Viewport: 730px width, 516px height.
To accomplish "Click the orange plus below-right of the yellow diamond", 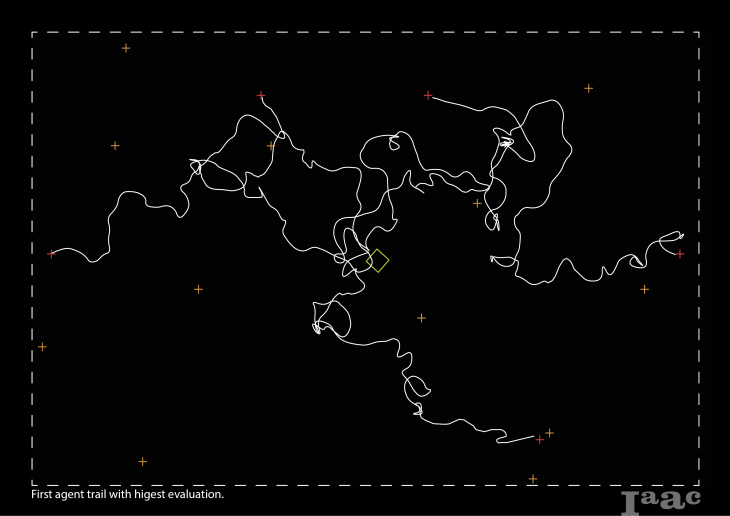I will 421,318.
